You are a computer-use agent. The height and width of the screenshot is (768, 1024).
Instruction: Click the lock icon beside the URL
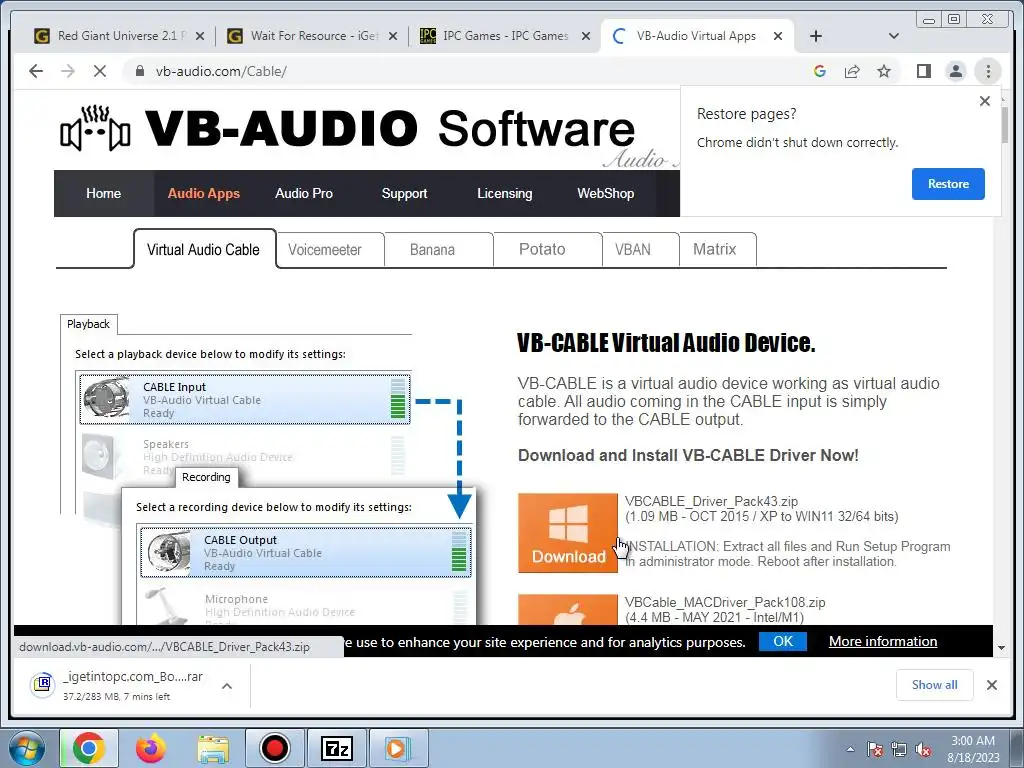click(139, 71)
